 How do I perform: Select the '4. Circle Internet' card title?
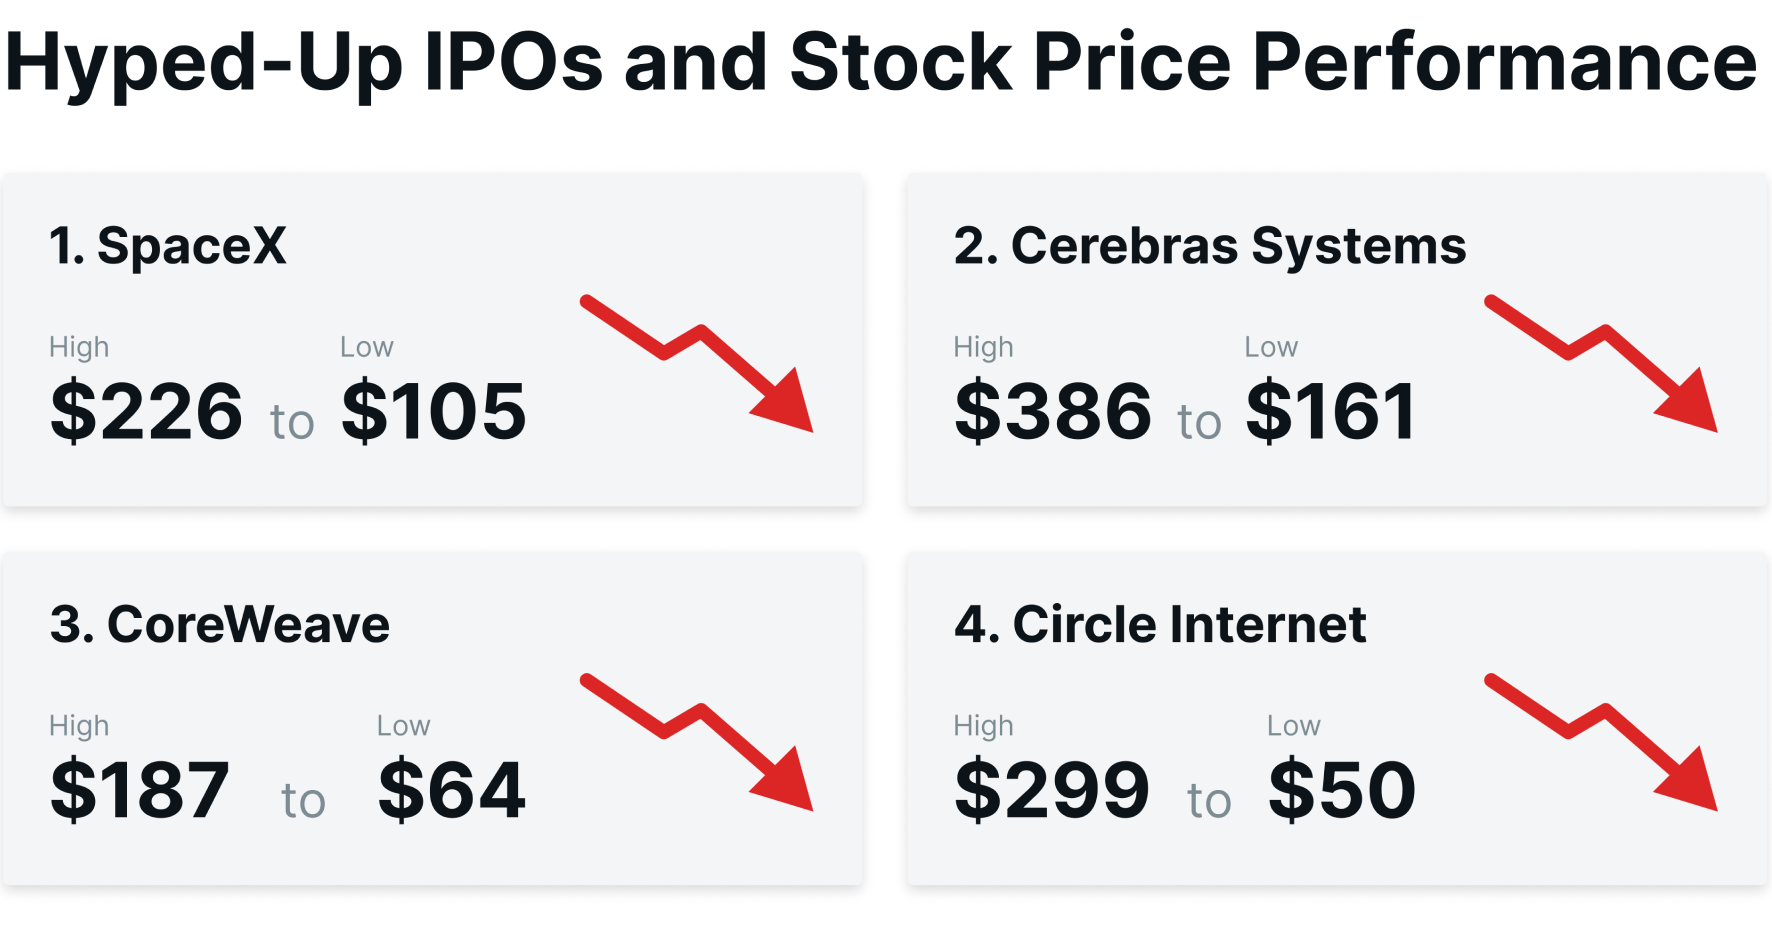(x=1160, y=625)
